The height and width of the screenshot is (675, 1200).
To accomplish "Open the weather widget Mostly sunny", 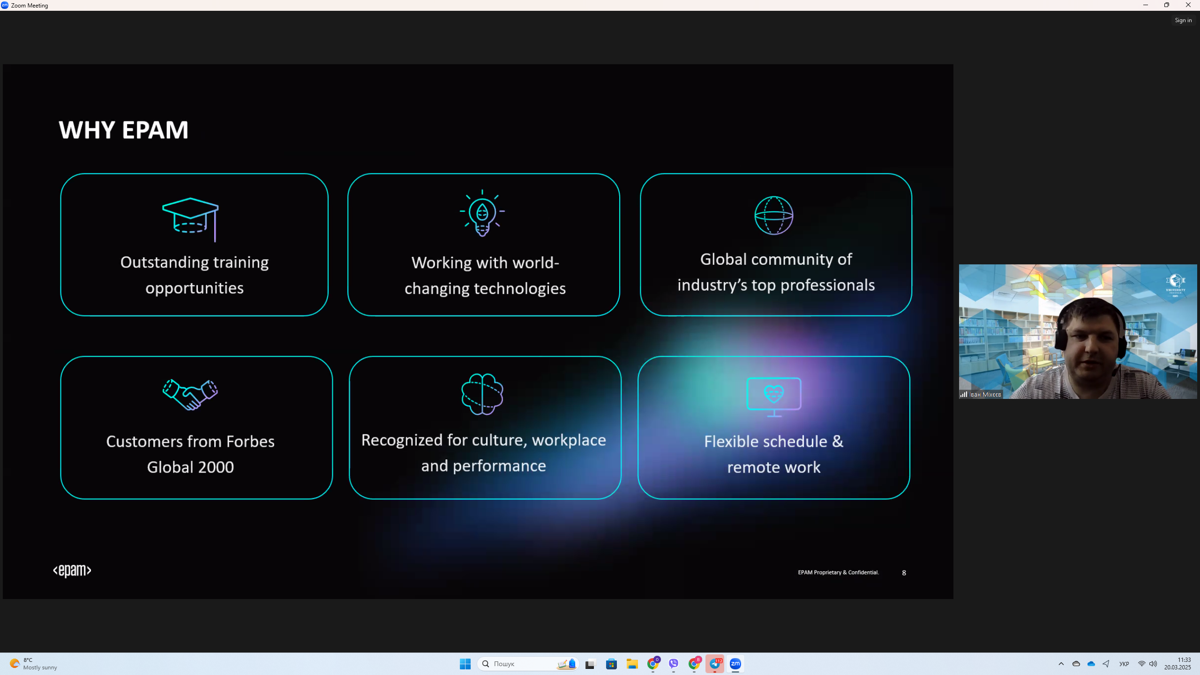I will pyautogui.click(x=33, y=664).
